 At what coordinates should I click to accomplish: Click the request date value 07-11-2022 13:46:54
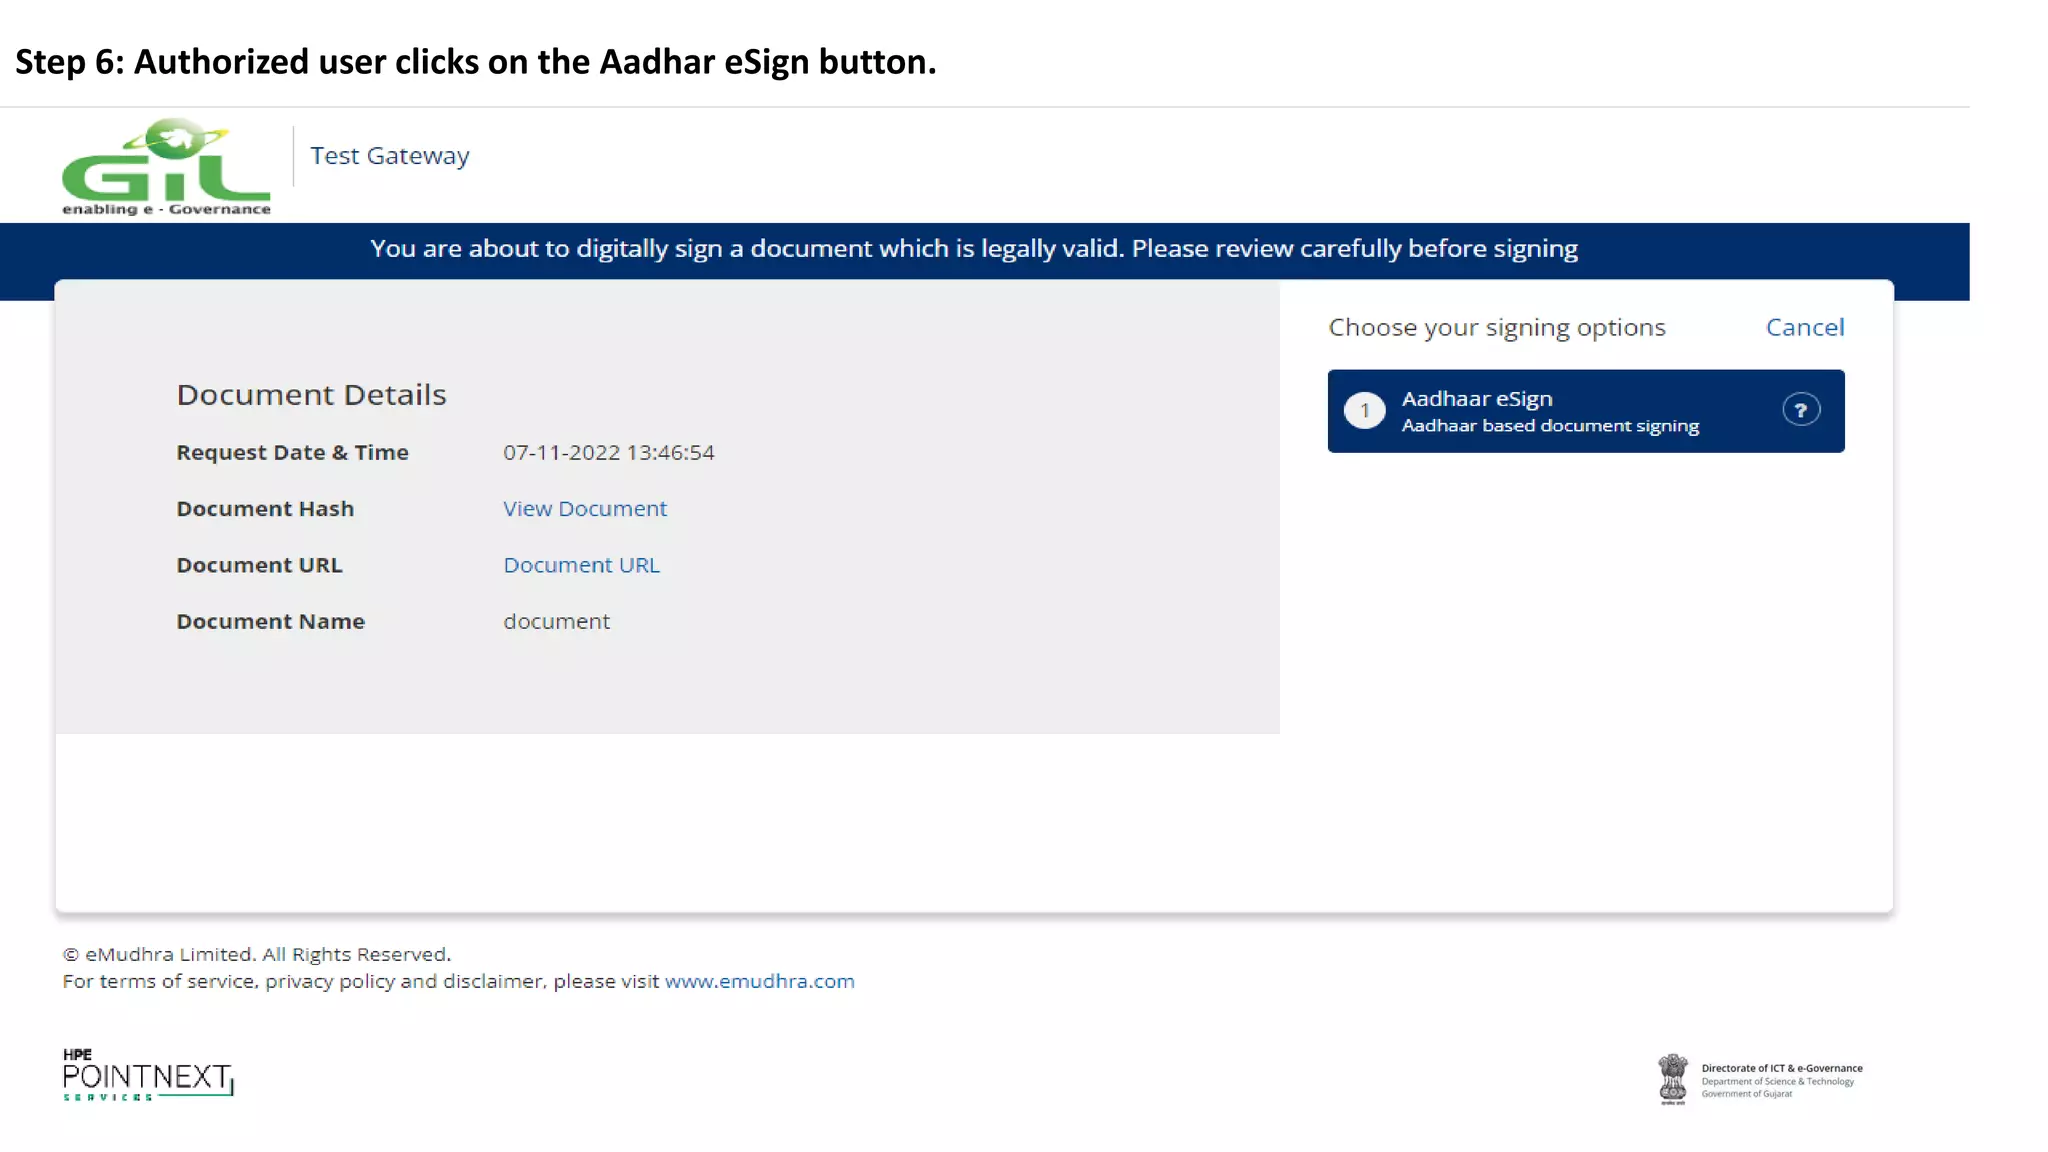[608, 453]
